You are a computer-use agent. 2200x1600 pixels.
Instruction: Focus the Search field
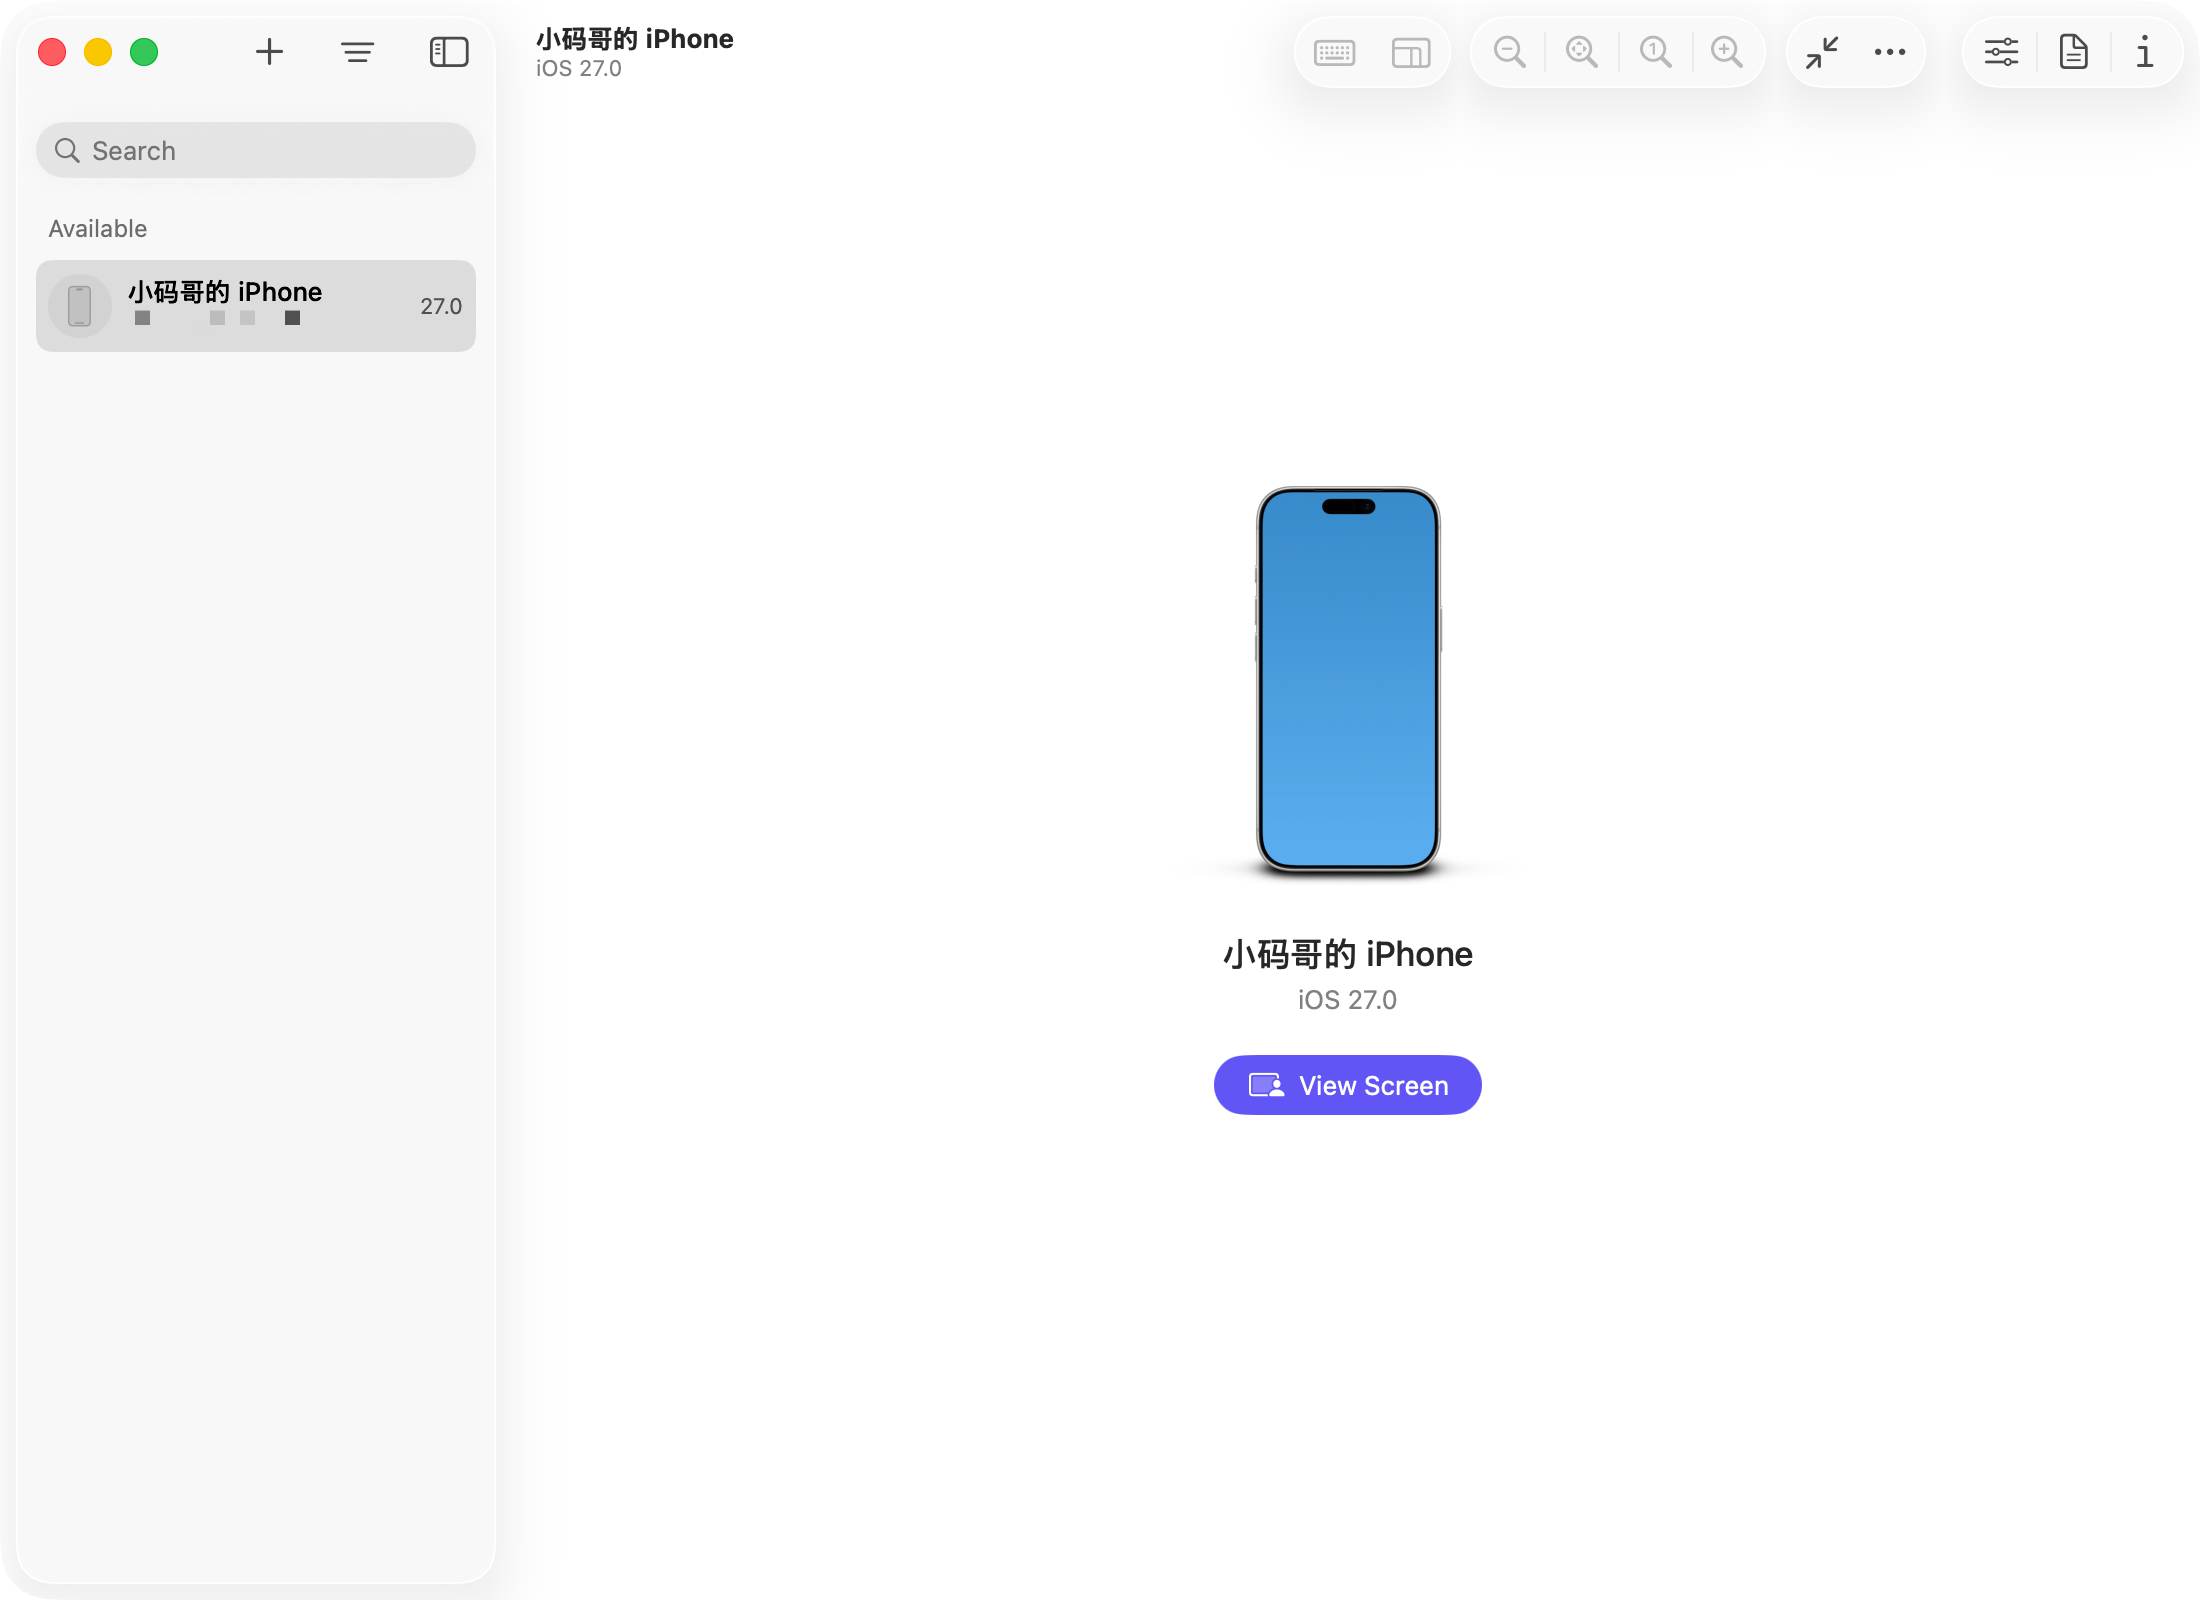click(x=256, y=150)
